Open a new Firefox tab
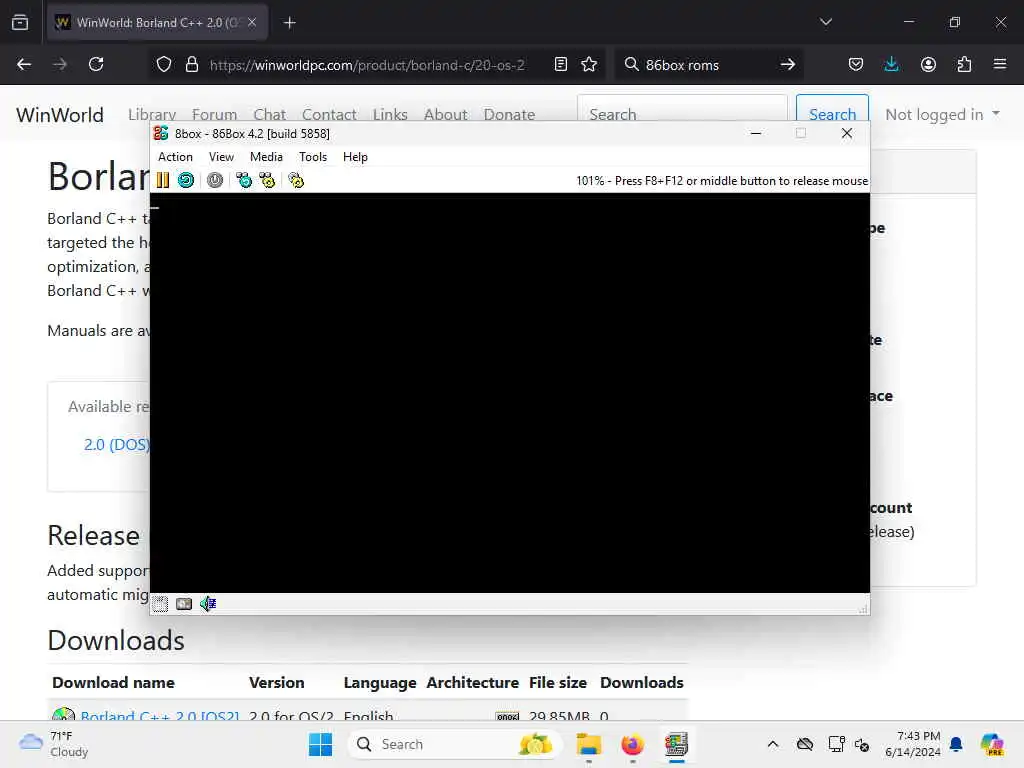The width and height of the screenshot is (1024, 768). click(290, 22)
